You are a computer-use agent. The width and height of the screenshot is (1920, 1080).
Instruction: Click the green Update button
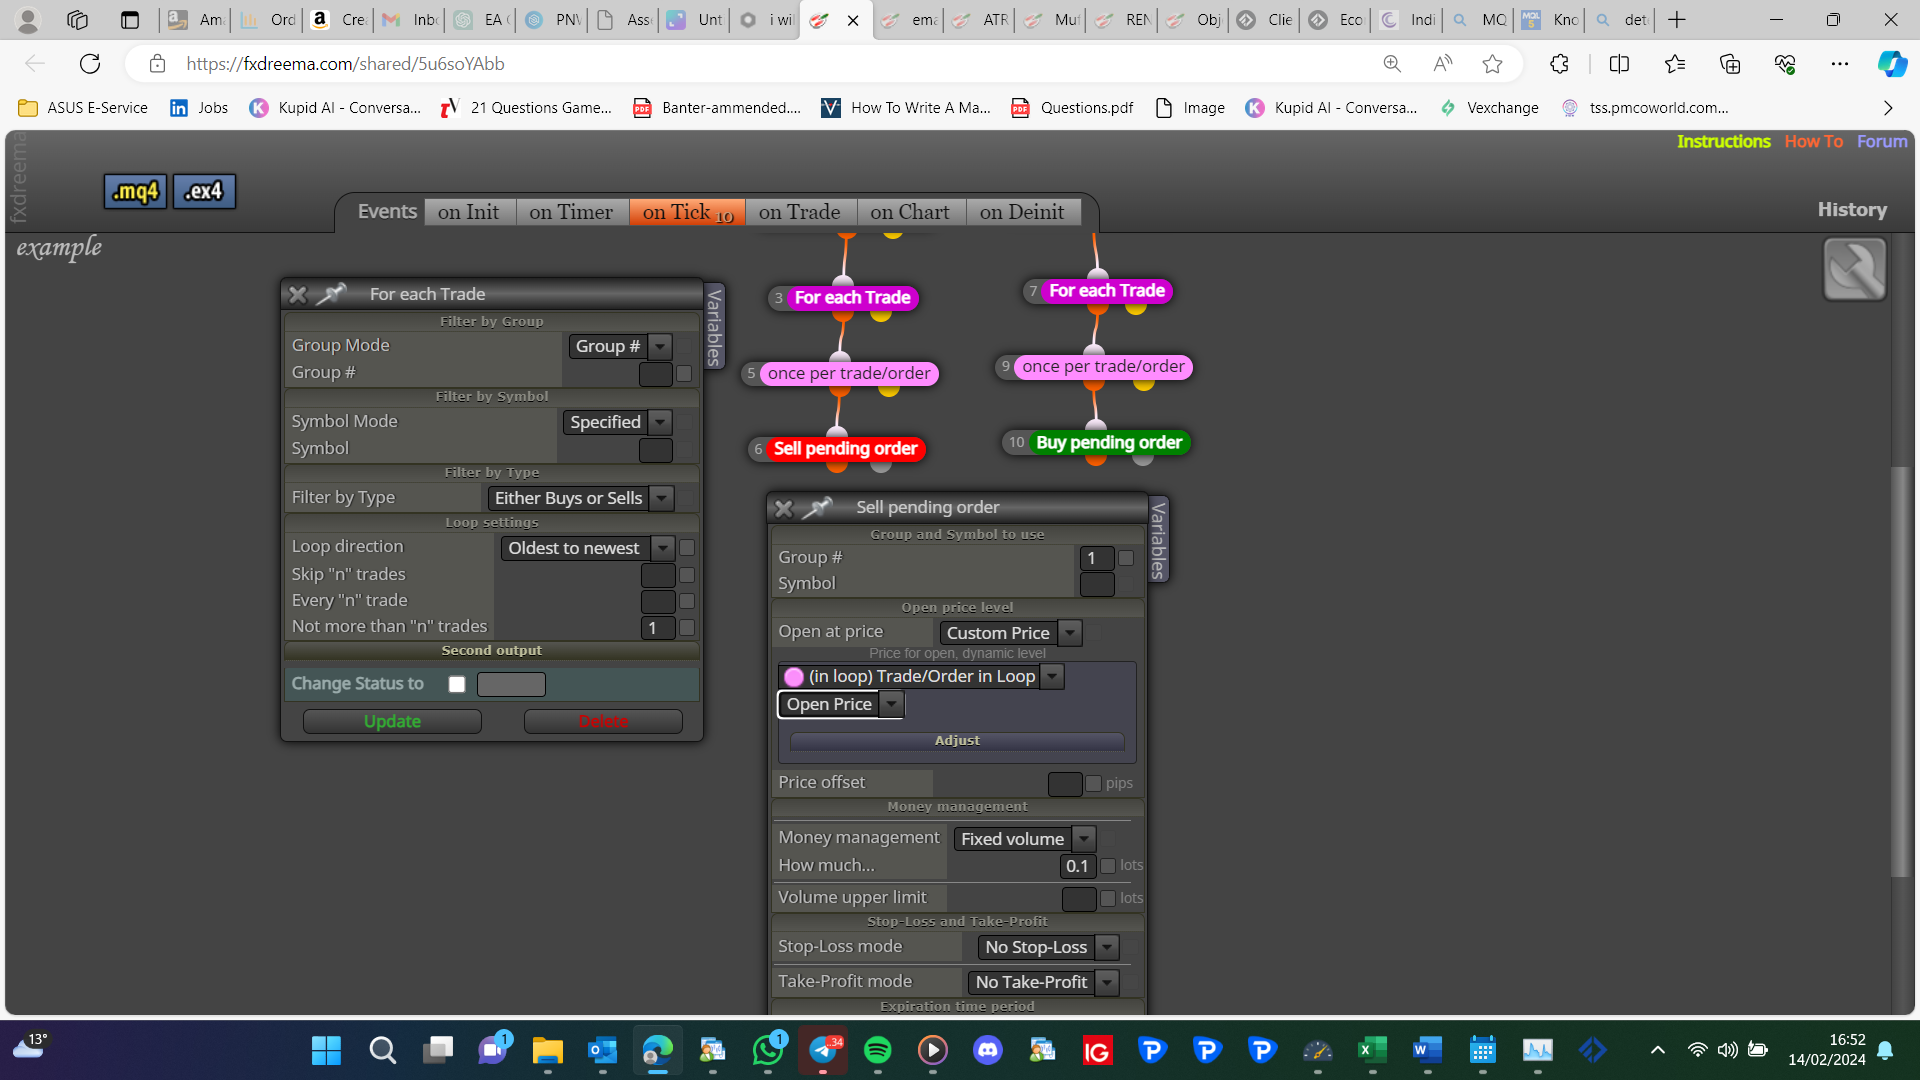pyautogui.click(x=392, y=722)
